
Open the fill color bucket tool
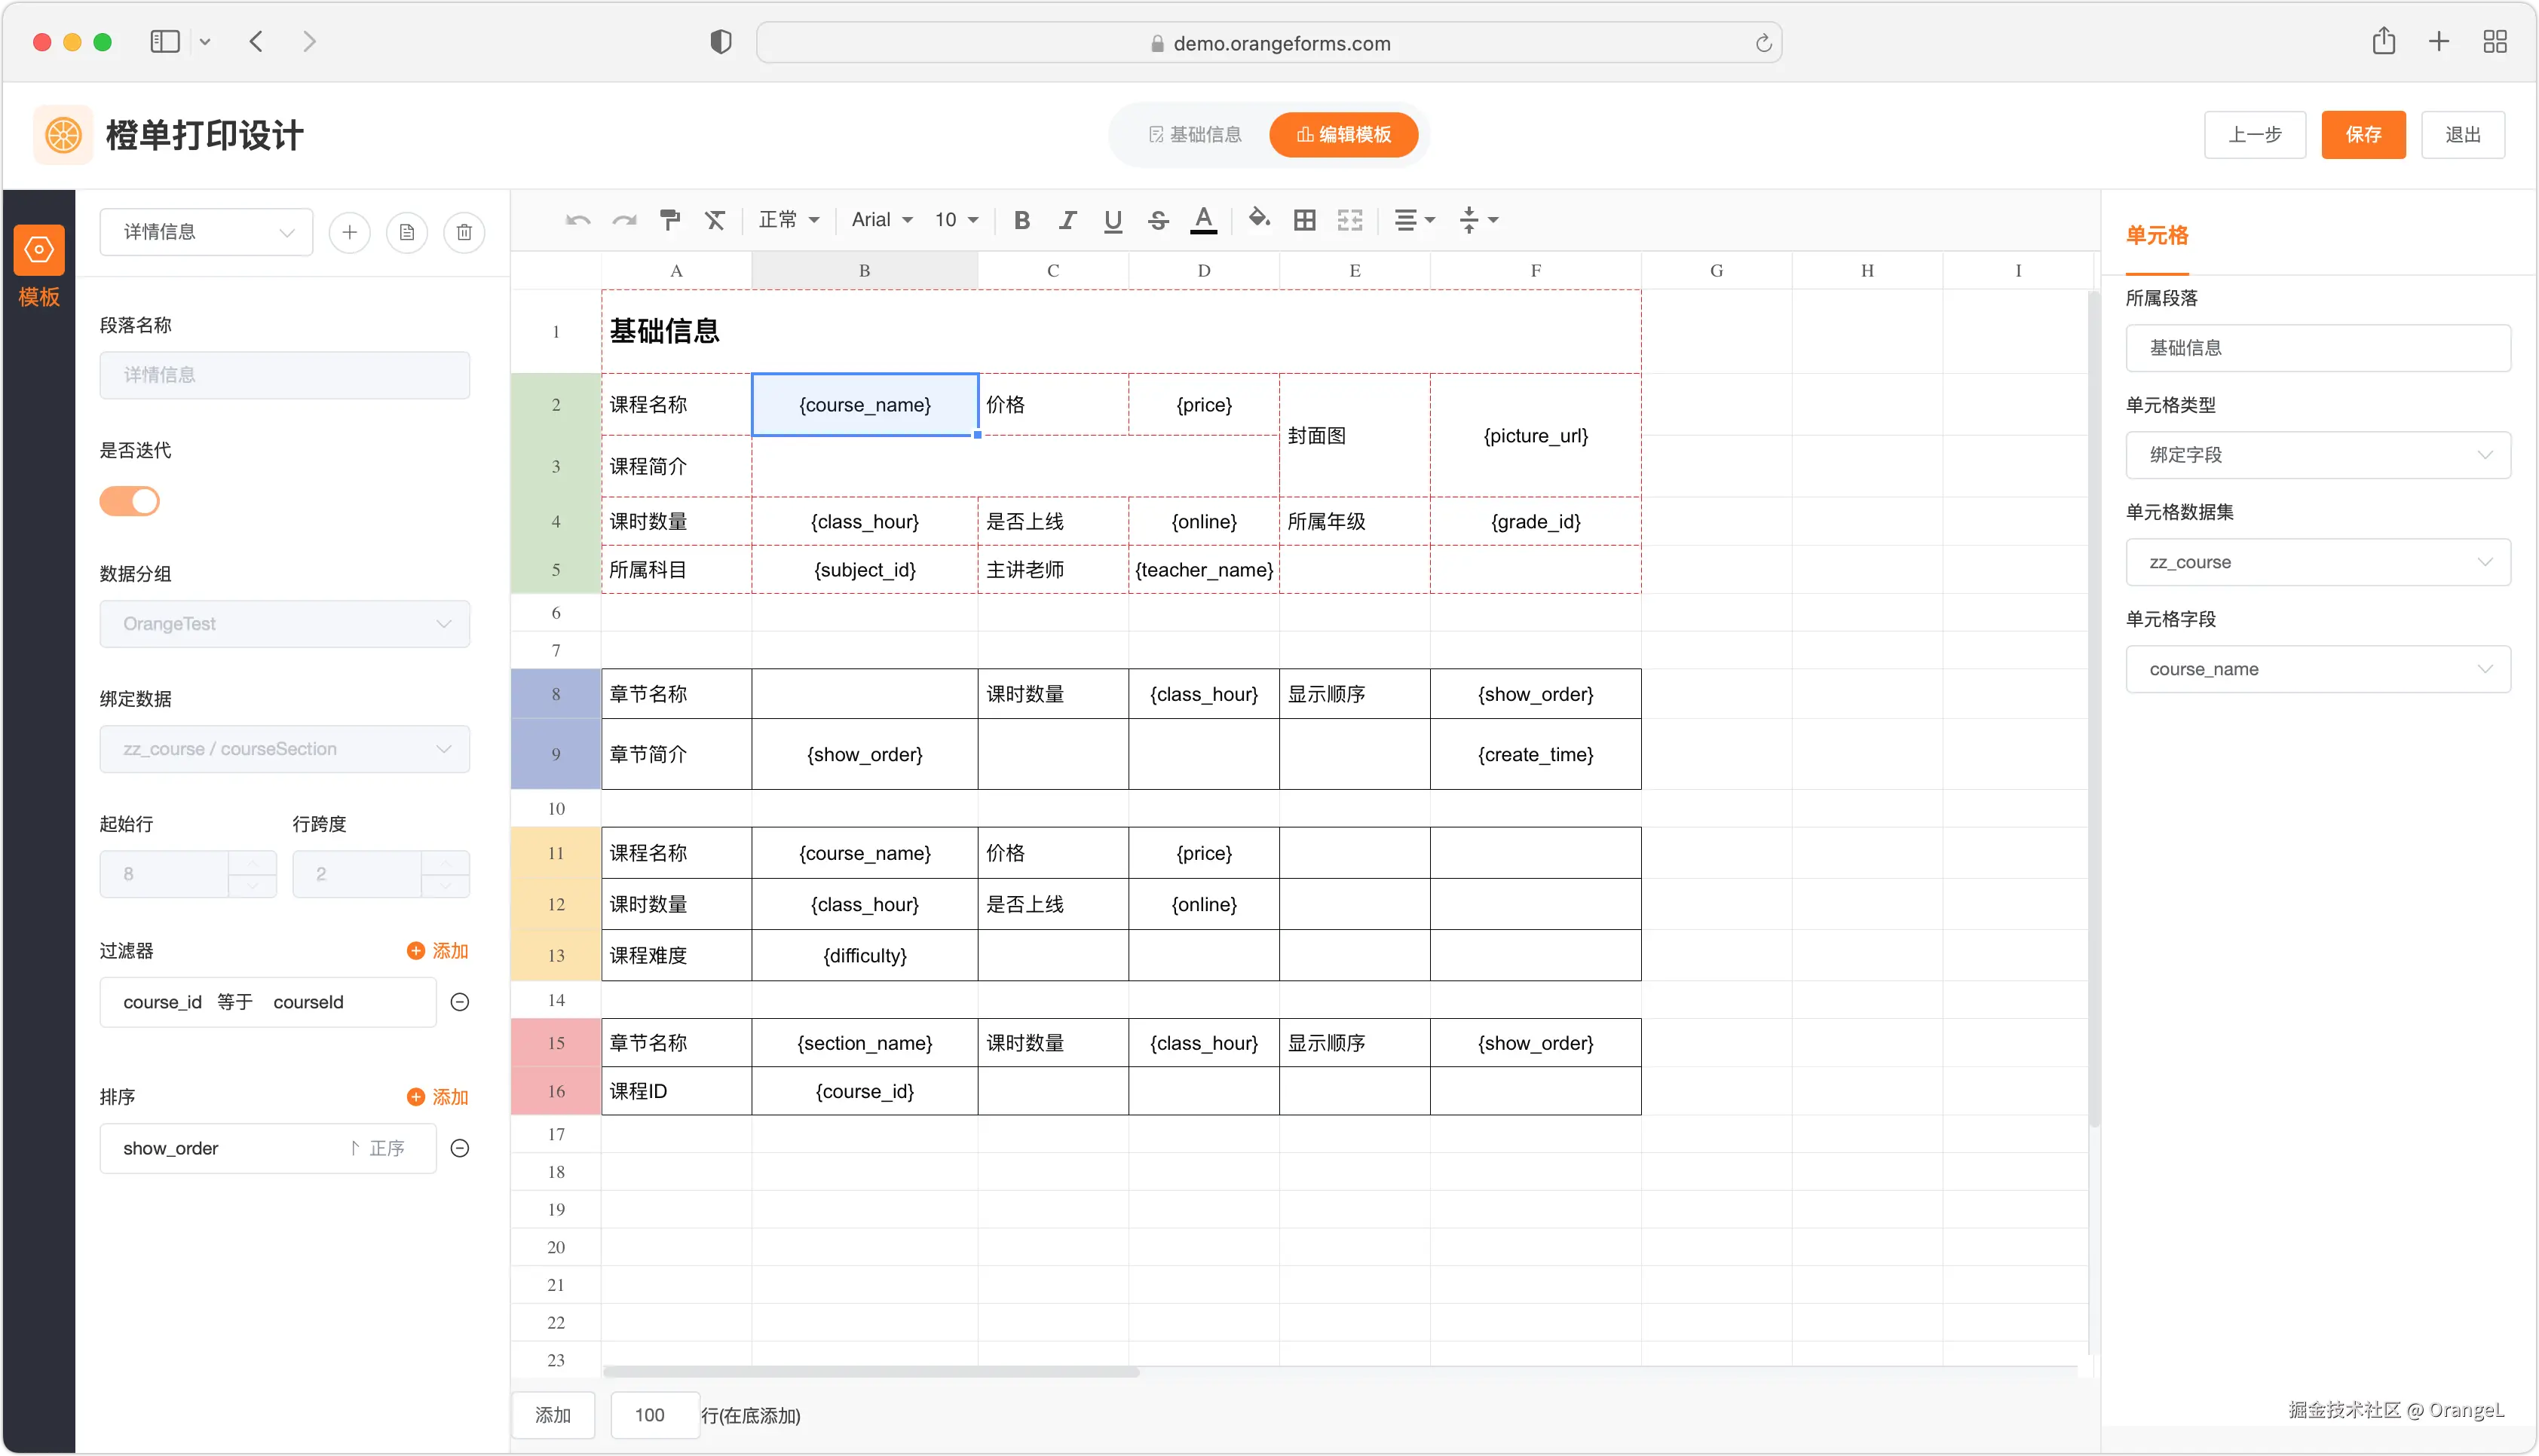coord(1259,219)
